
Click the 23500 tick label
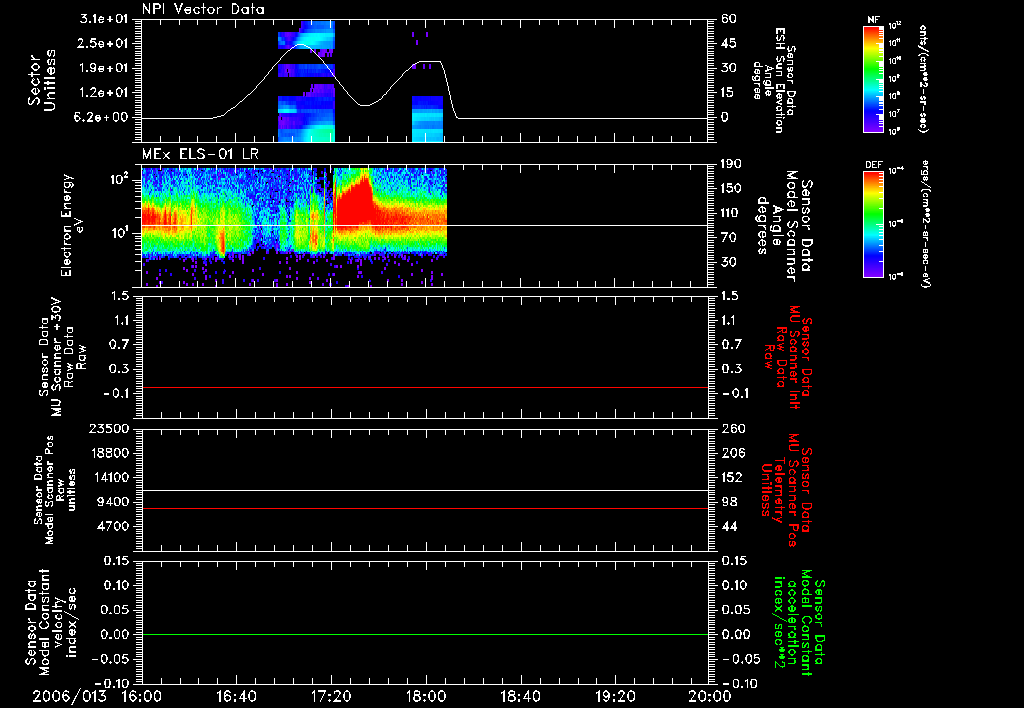pos(109,428)
